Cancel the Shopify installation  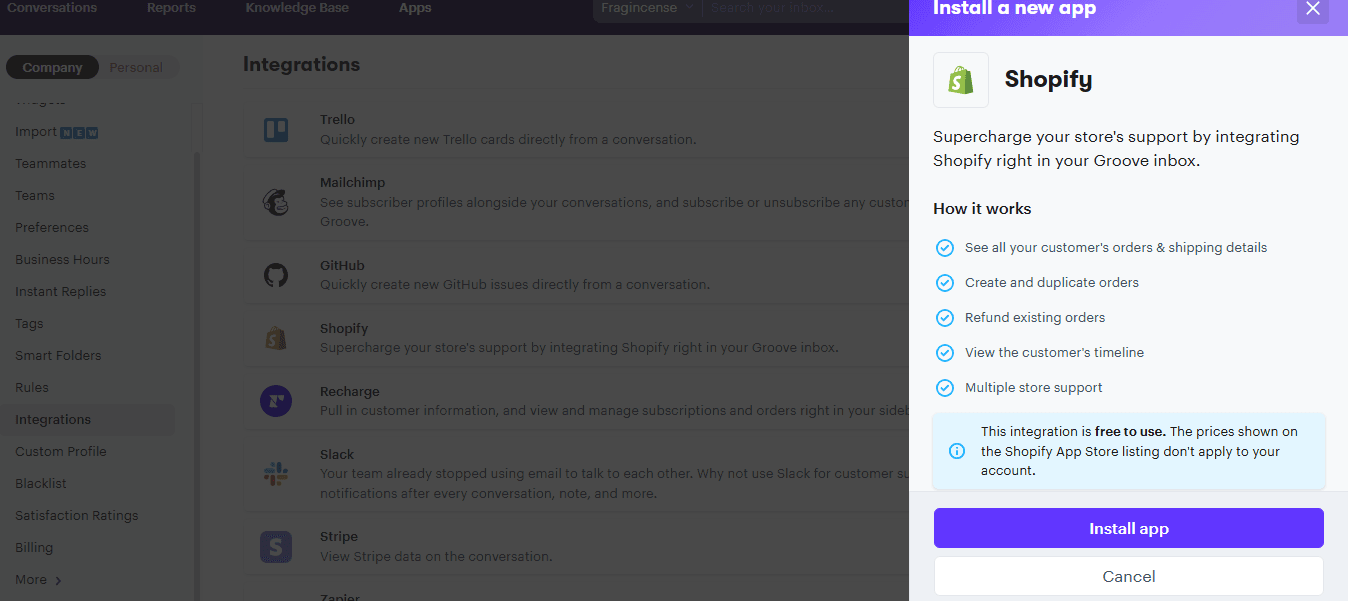tap(1128, 576)
